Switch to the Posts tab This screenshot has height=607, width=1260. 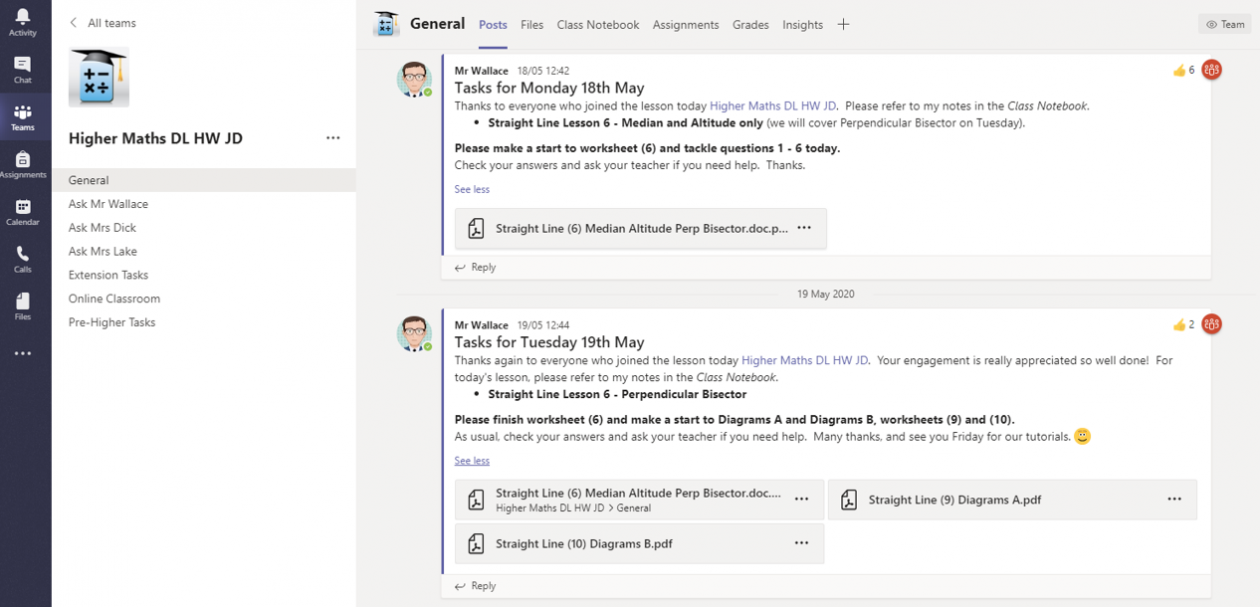493,25
